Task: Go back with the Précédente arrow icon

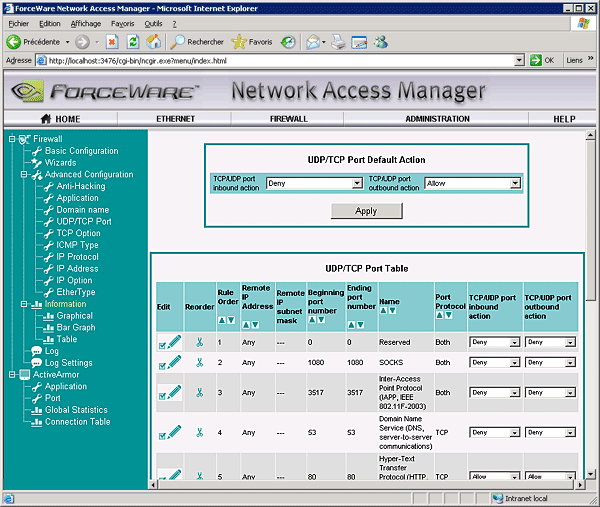Action: point(13,42)
